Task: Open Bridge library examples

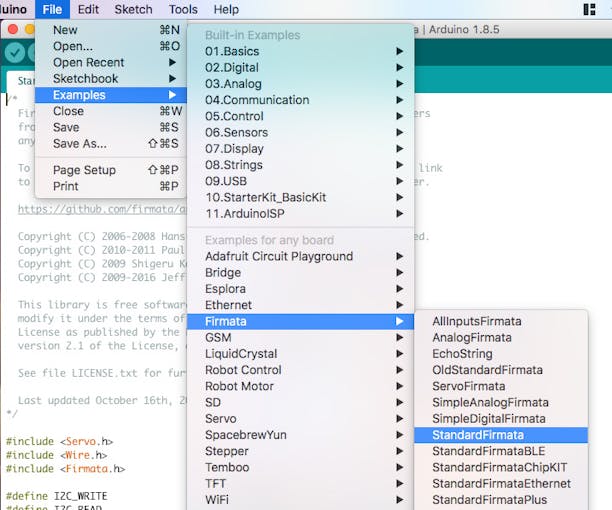Action: (301, 272)
